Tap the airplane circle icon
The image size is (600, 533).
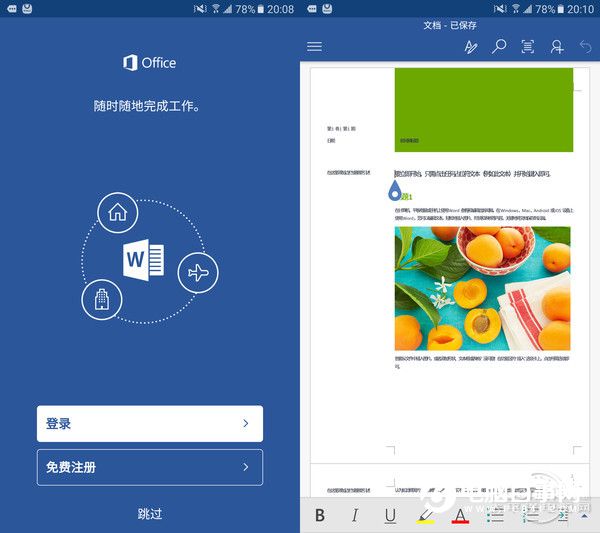tap(198, 273)
